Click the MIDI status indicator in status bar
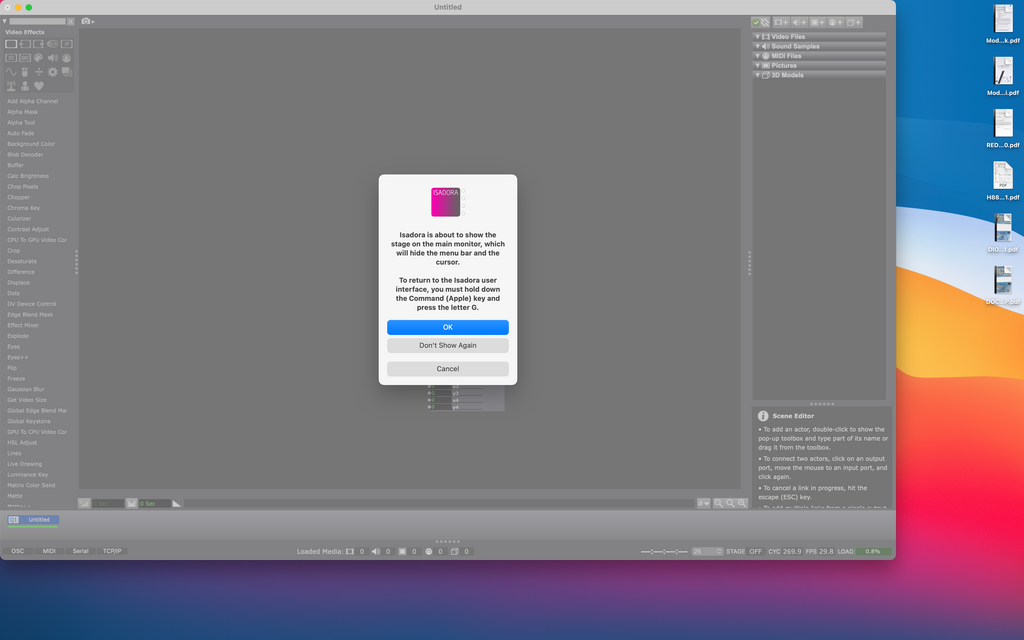 pyautogui.click(x=49, y=551)
